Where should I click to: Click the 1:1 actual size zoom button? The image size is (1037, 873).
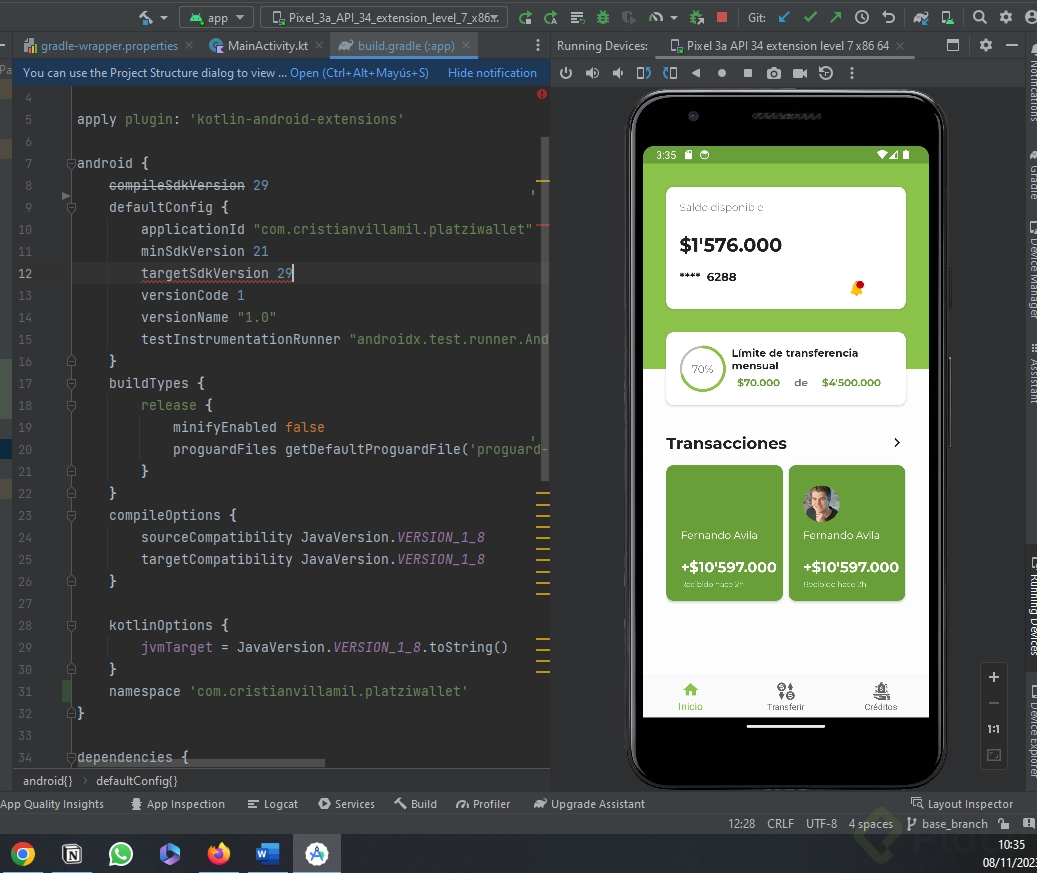click(993, 729)
